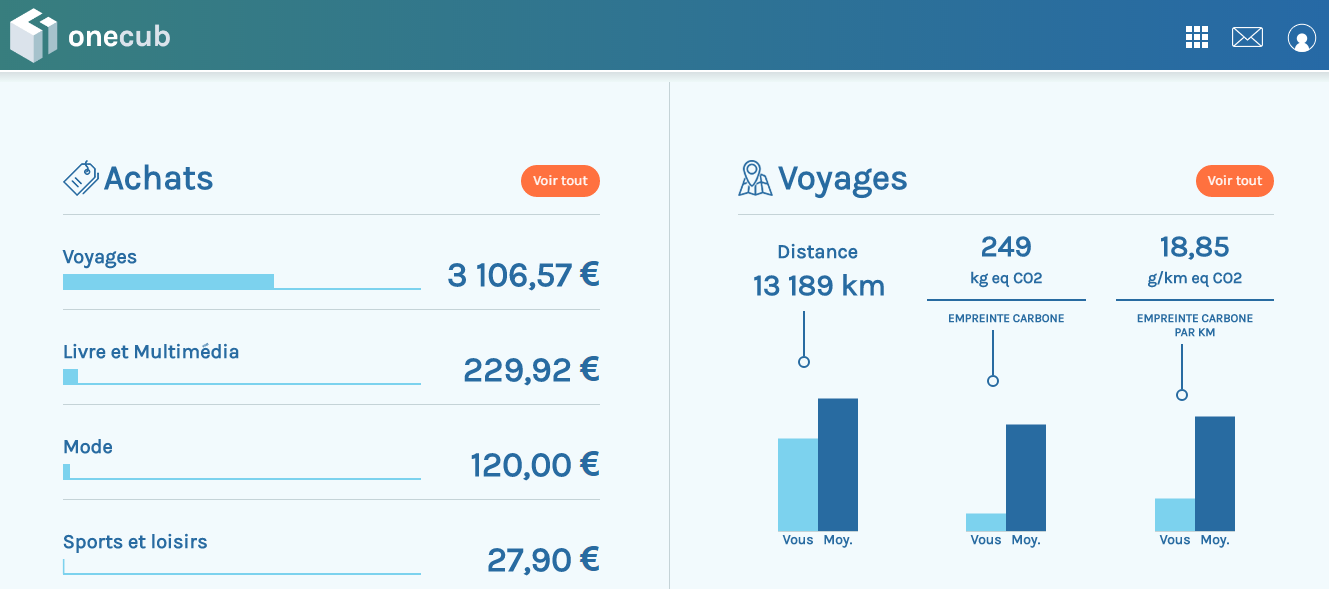This screenshot has width=1329, height=589.
Task: Click the dark Moy. bar in the Distance chart
Action: click(x=838, y=465)
